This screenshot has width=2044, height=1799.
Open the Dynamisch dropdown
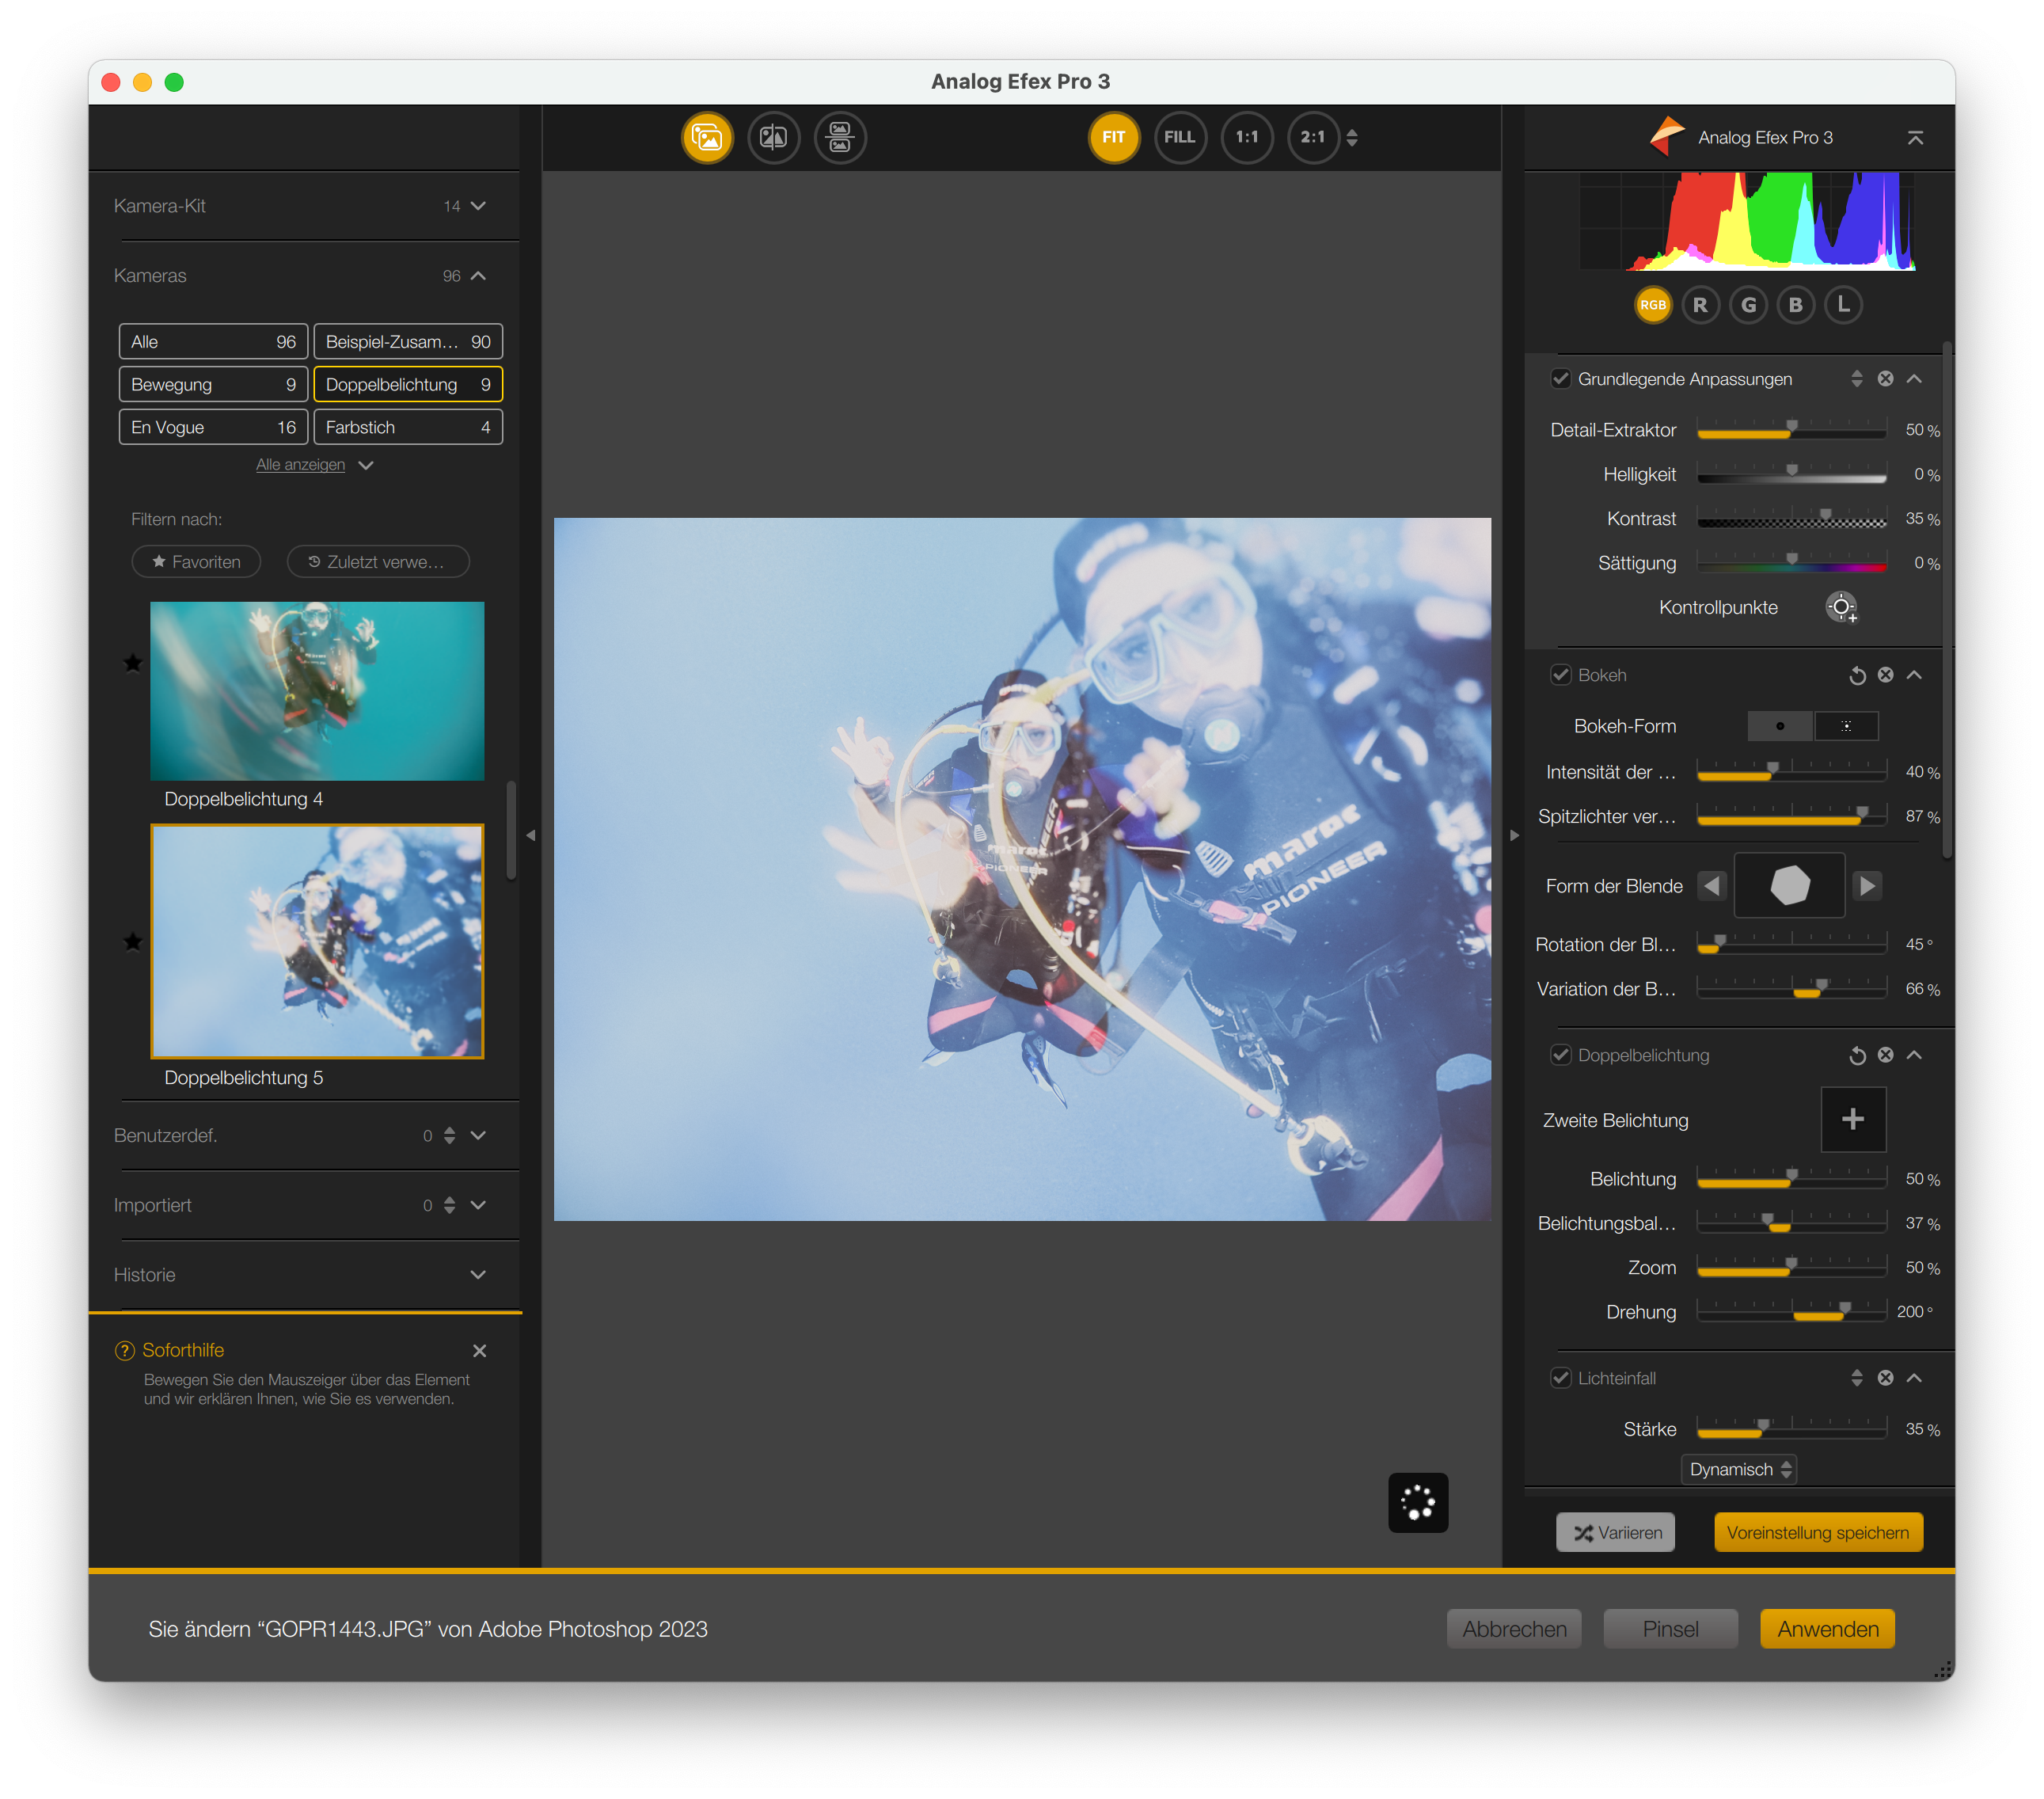[x=1739, y=1469]
